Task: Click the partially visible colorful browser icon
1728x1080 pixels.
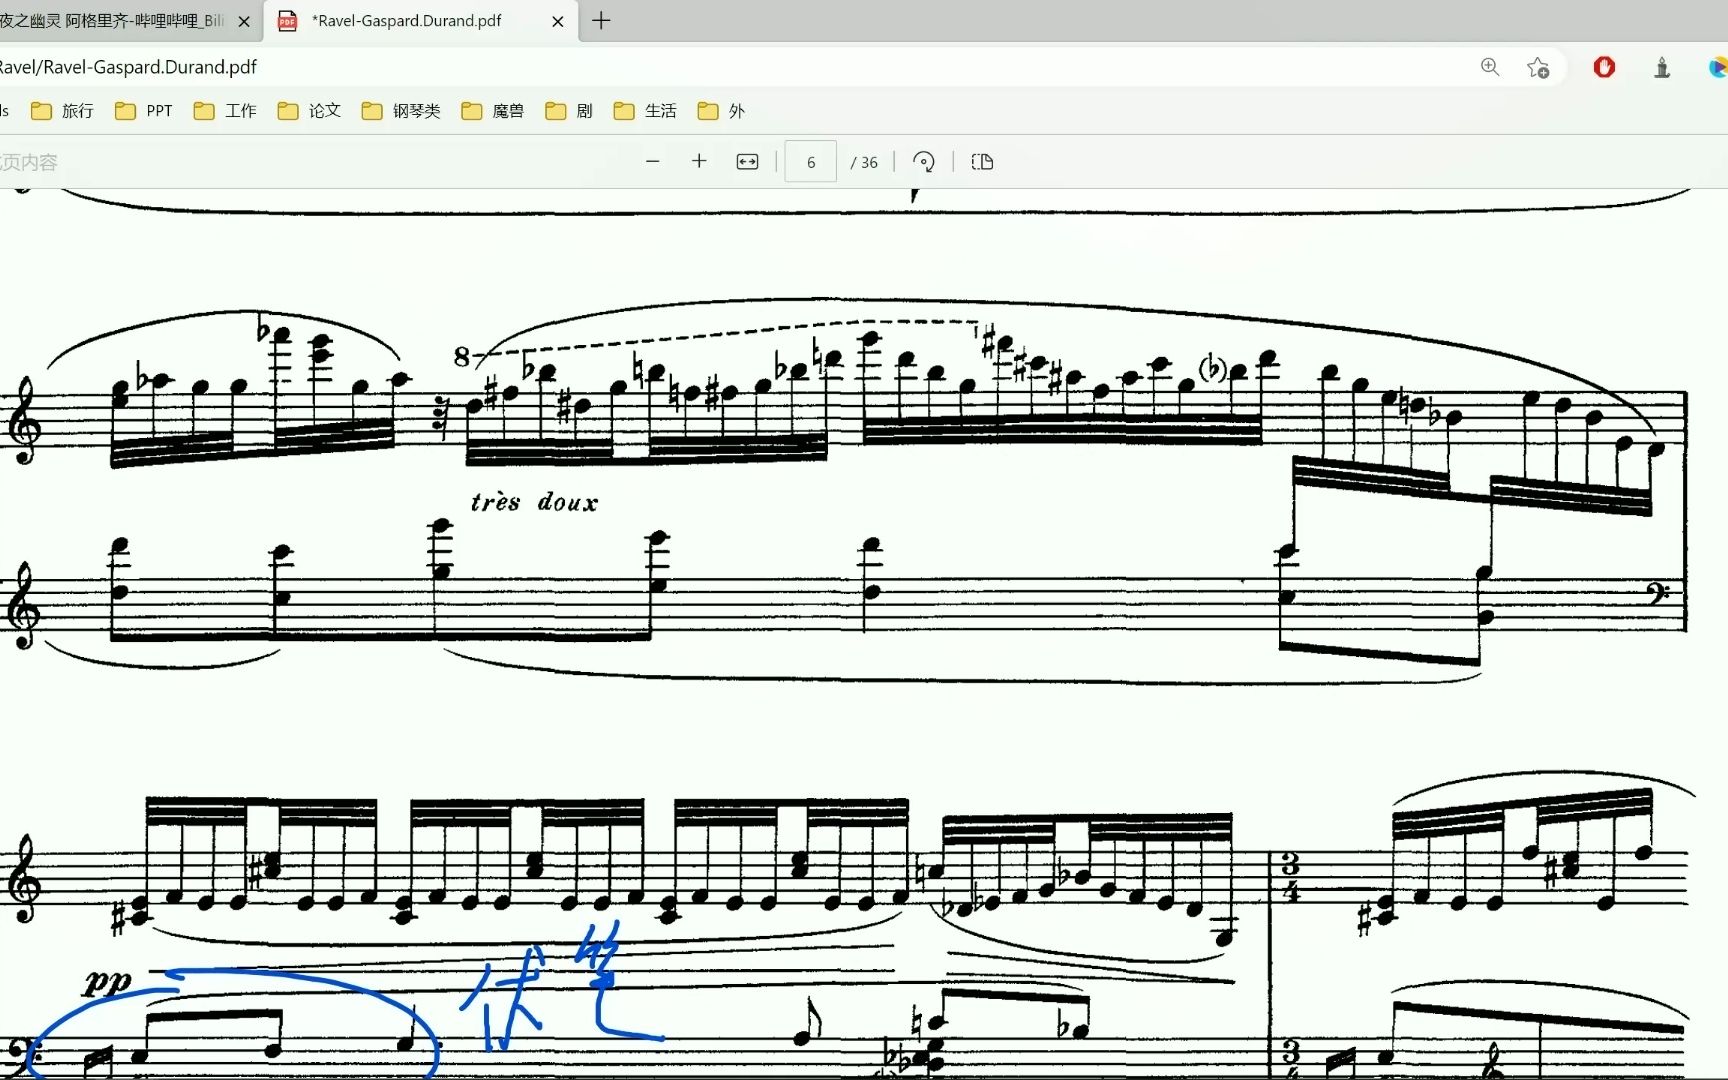Action: [1718, 67]
